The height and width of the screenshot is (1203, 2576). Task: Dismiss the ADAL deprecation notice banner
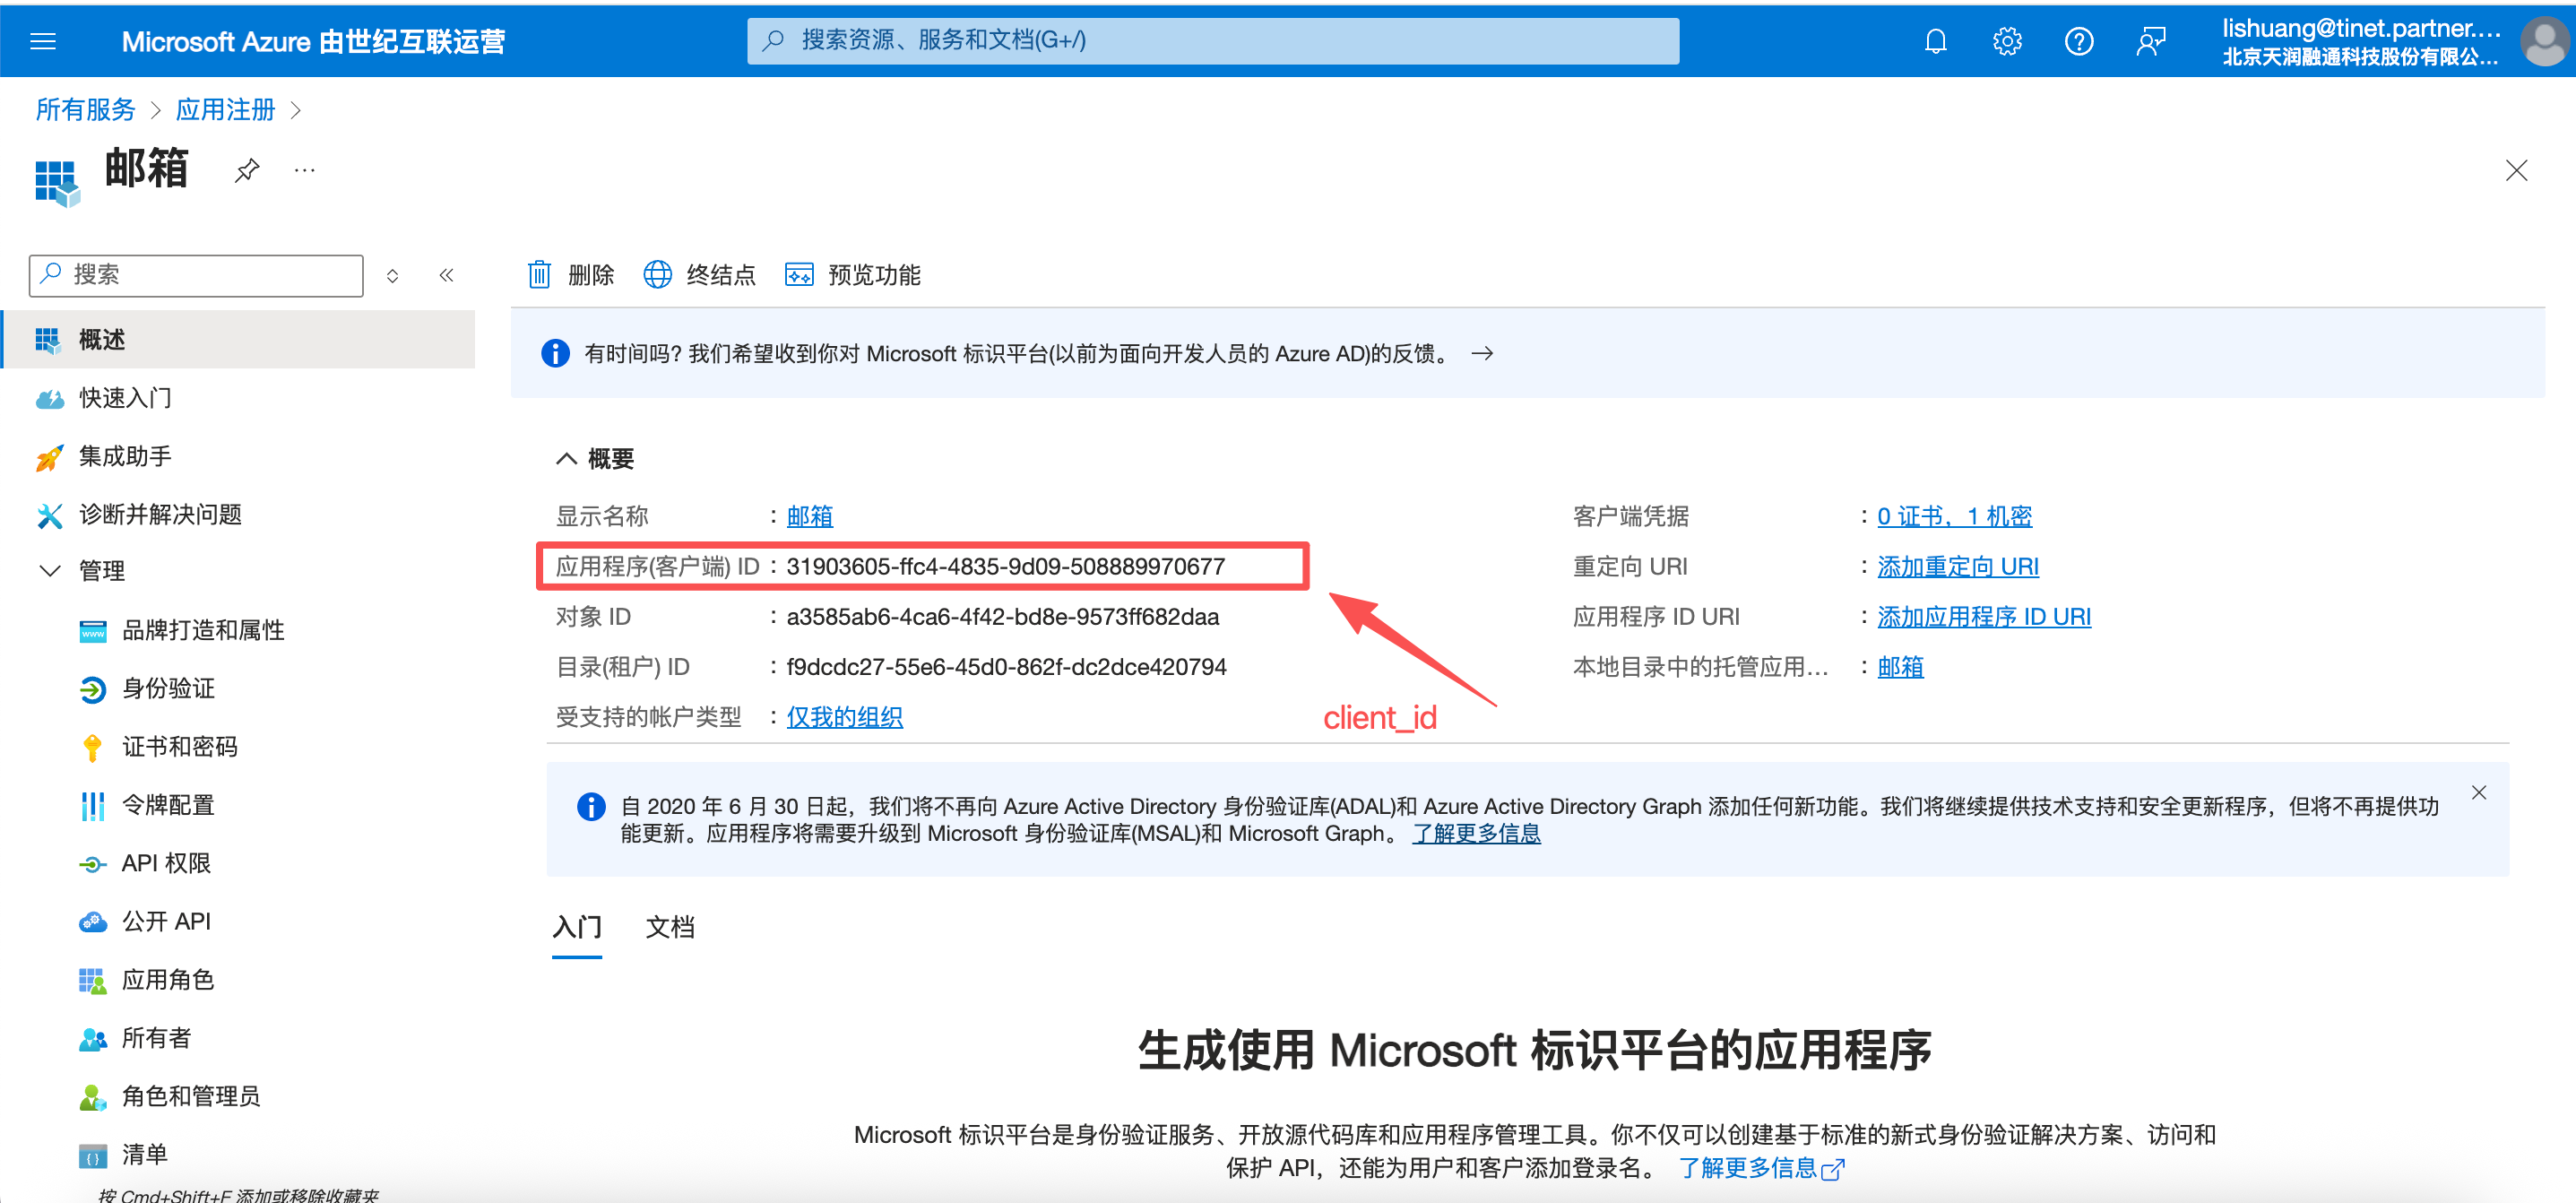(x=2478, y=793)
